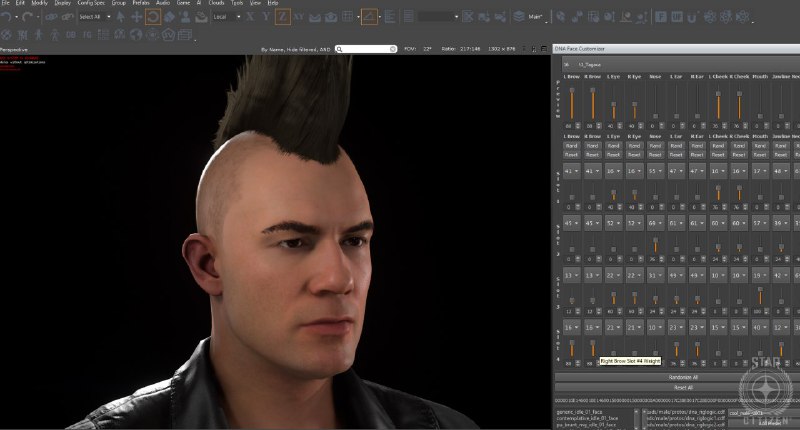Open L Eye Slot 2 dropdown showing 52

click(613, 223)
